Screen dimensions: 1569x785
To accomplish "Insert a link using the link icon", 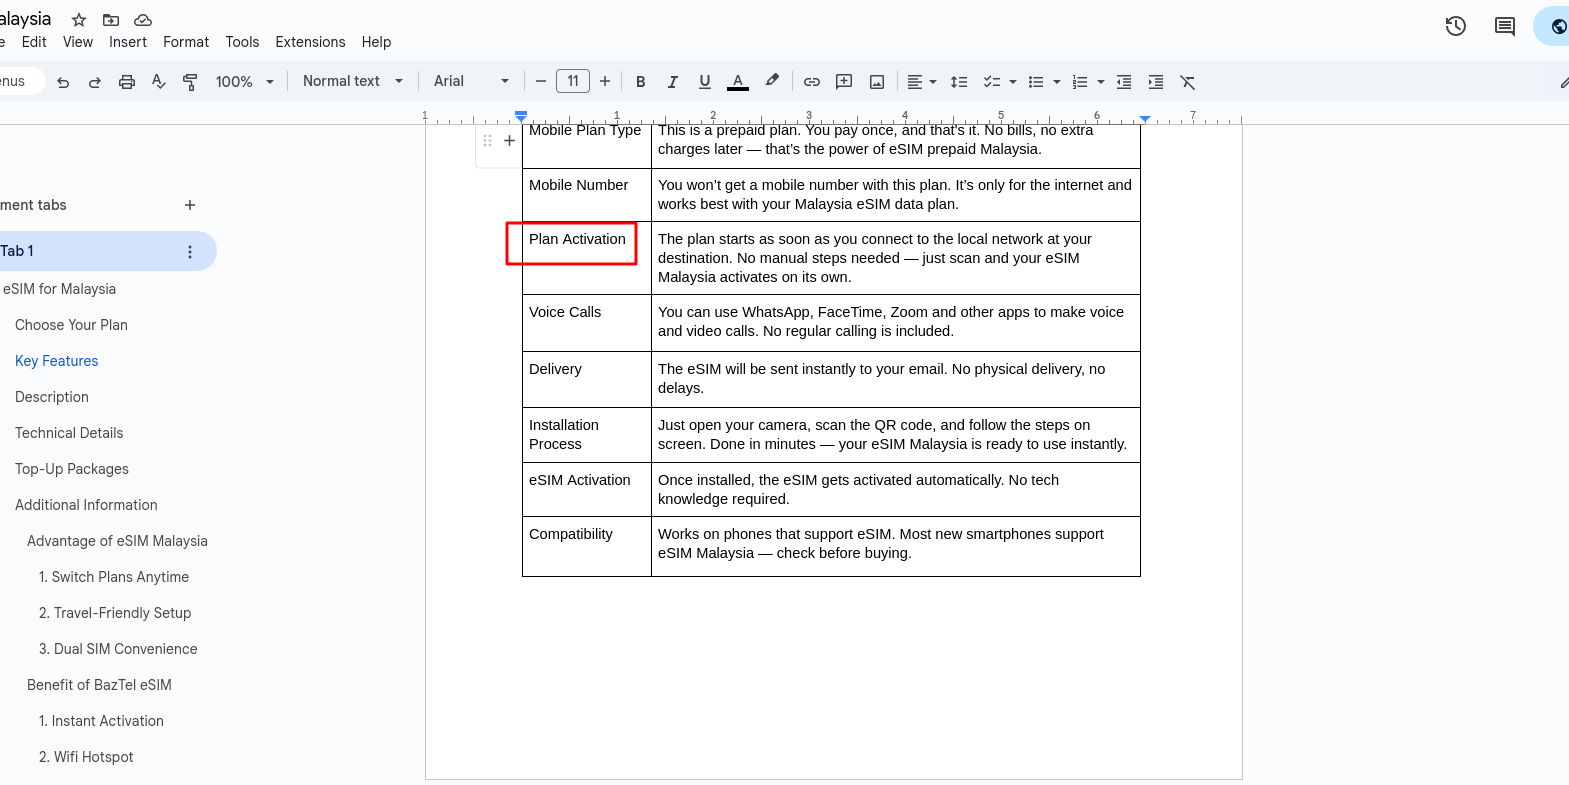I will pyautogui.click(x=812, y=82).
